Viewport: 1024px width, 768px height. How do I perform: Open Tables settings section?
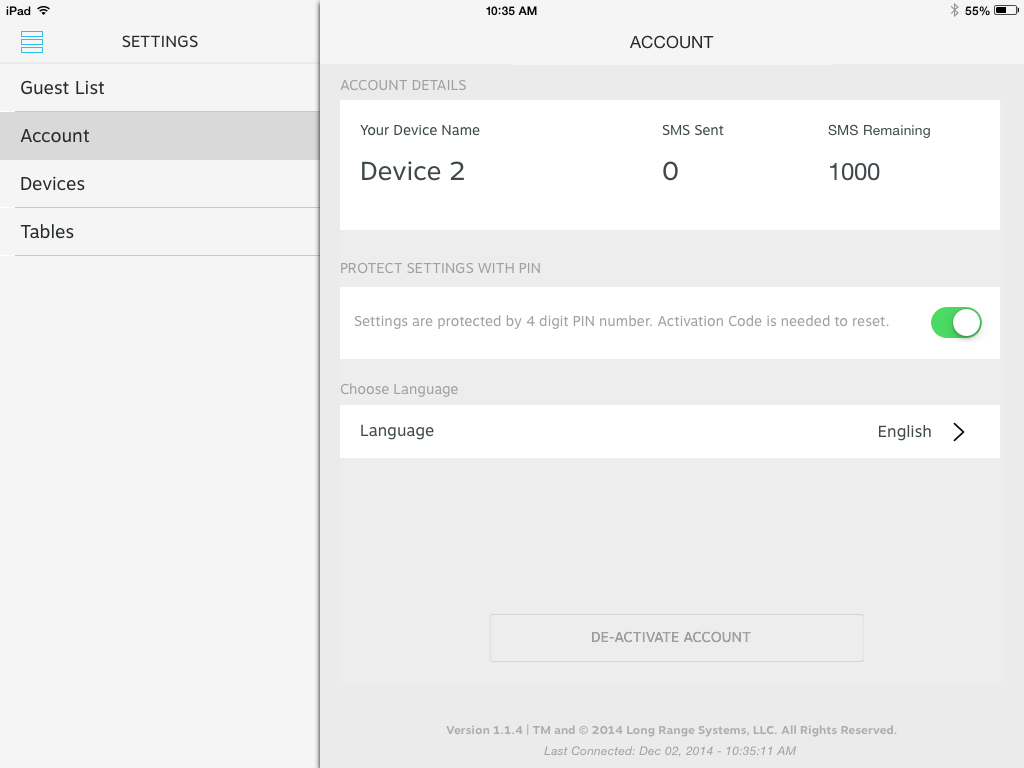[160, 232]
